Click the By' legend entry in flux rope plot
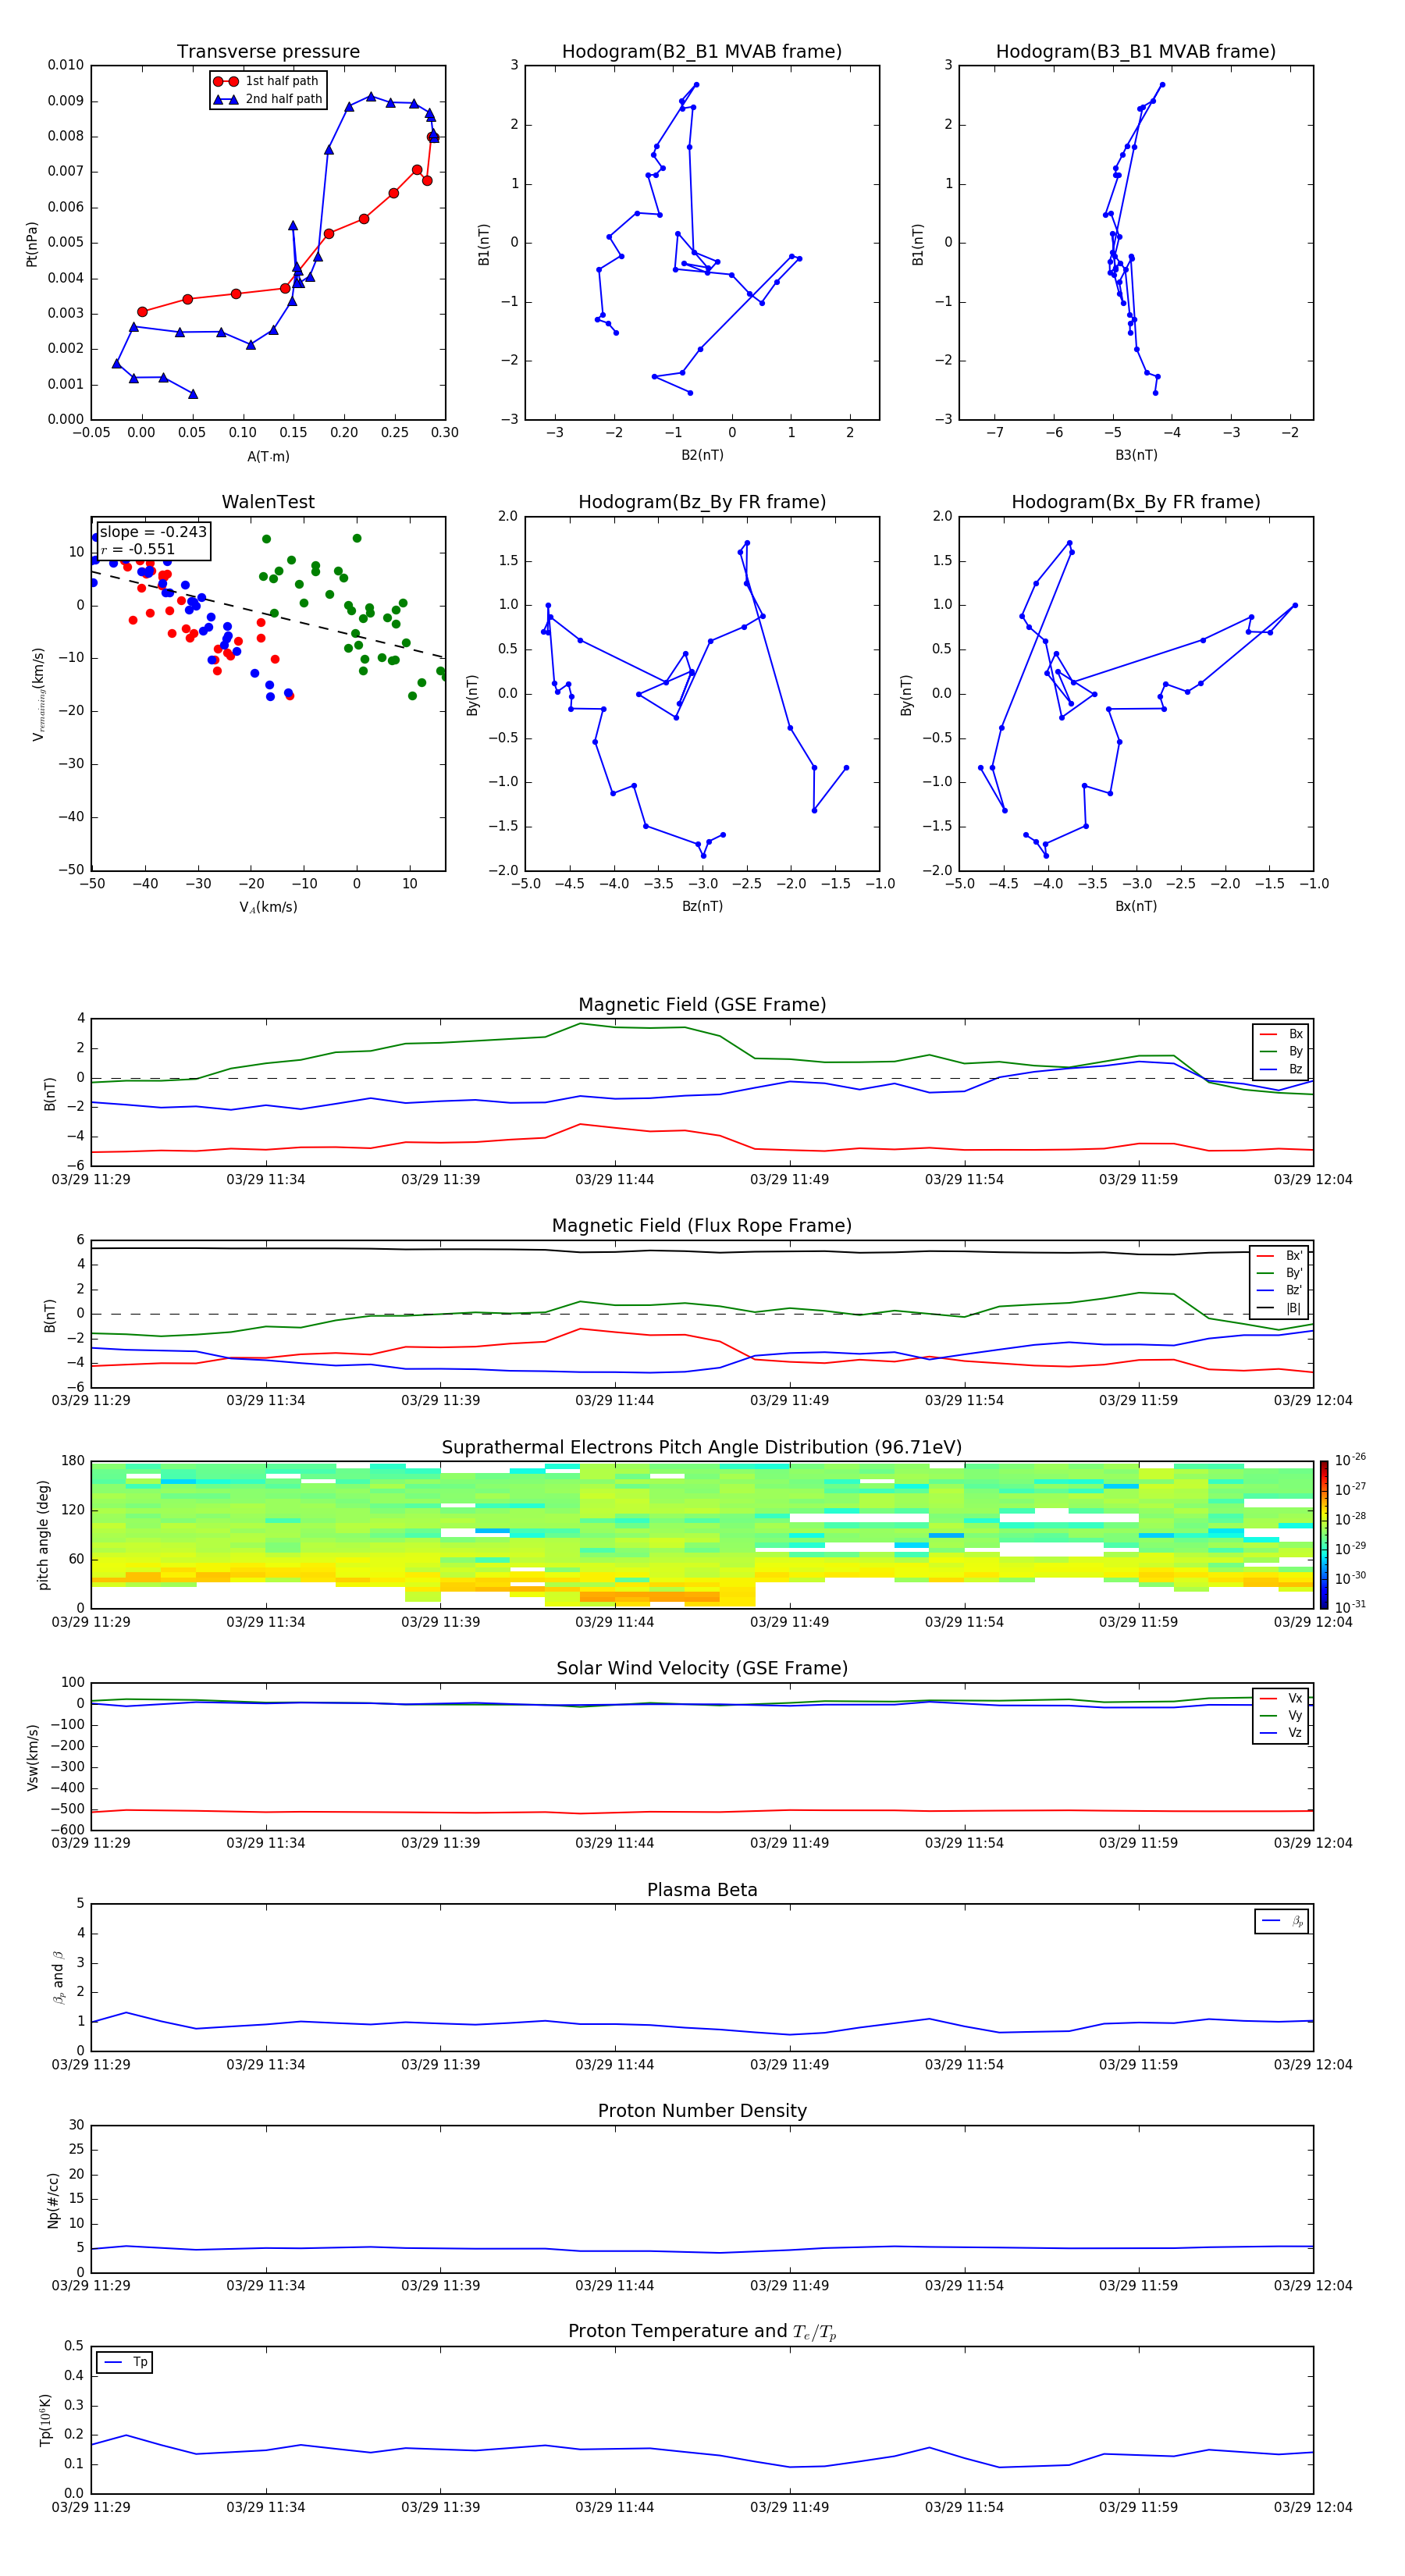1405x2576 pixels. point(1280,1273)
